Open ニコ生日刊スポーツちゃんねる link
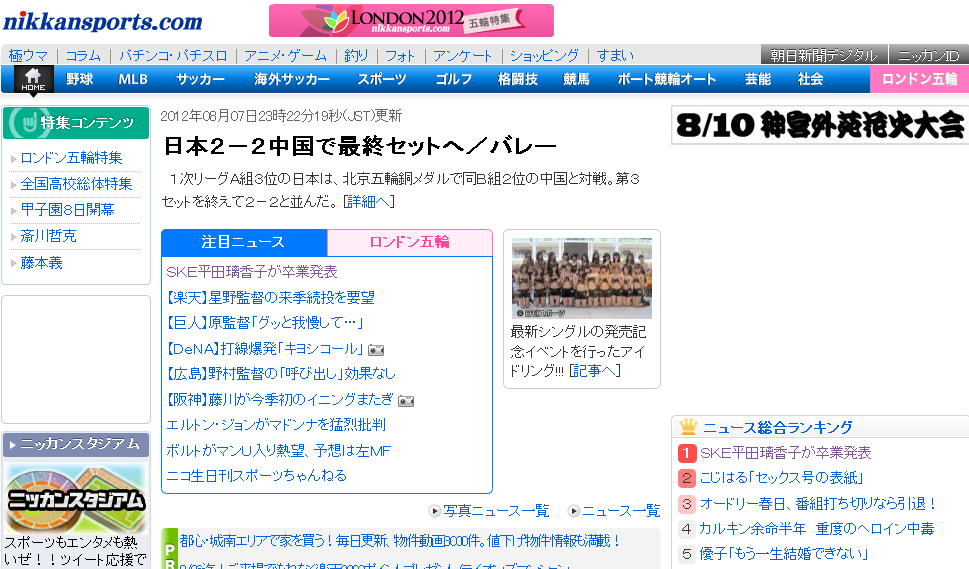Viewport: 969px width, 569px height. pos(256,476)
